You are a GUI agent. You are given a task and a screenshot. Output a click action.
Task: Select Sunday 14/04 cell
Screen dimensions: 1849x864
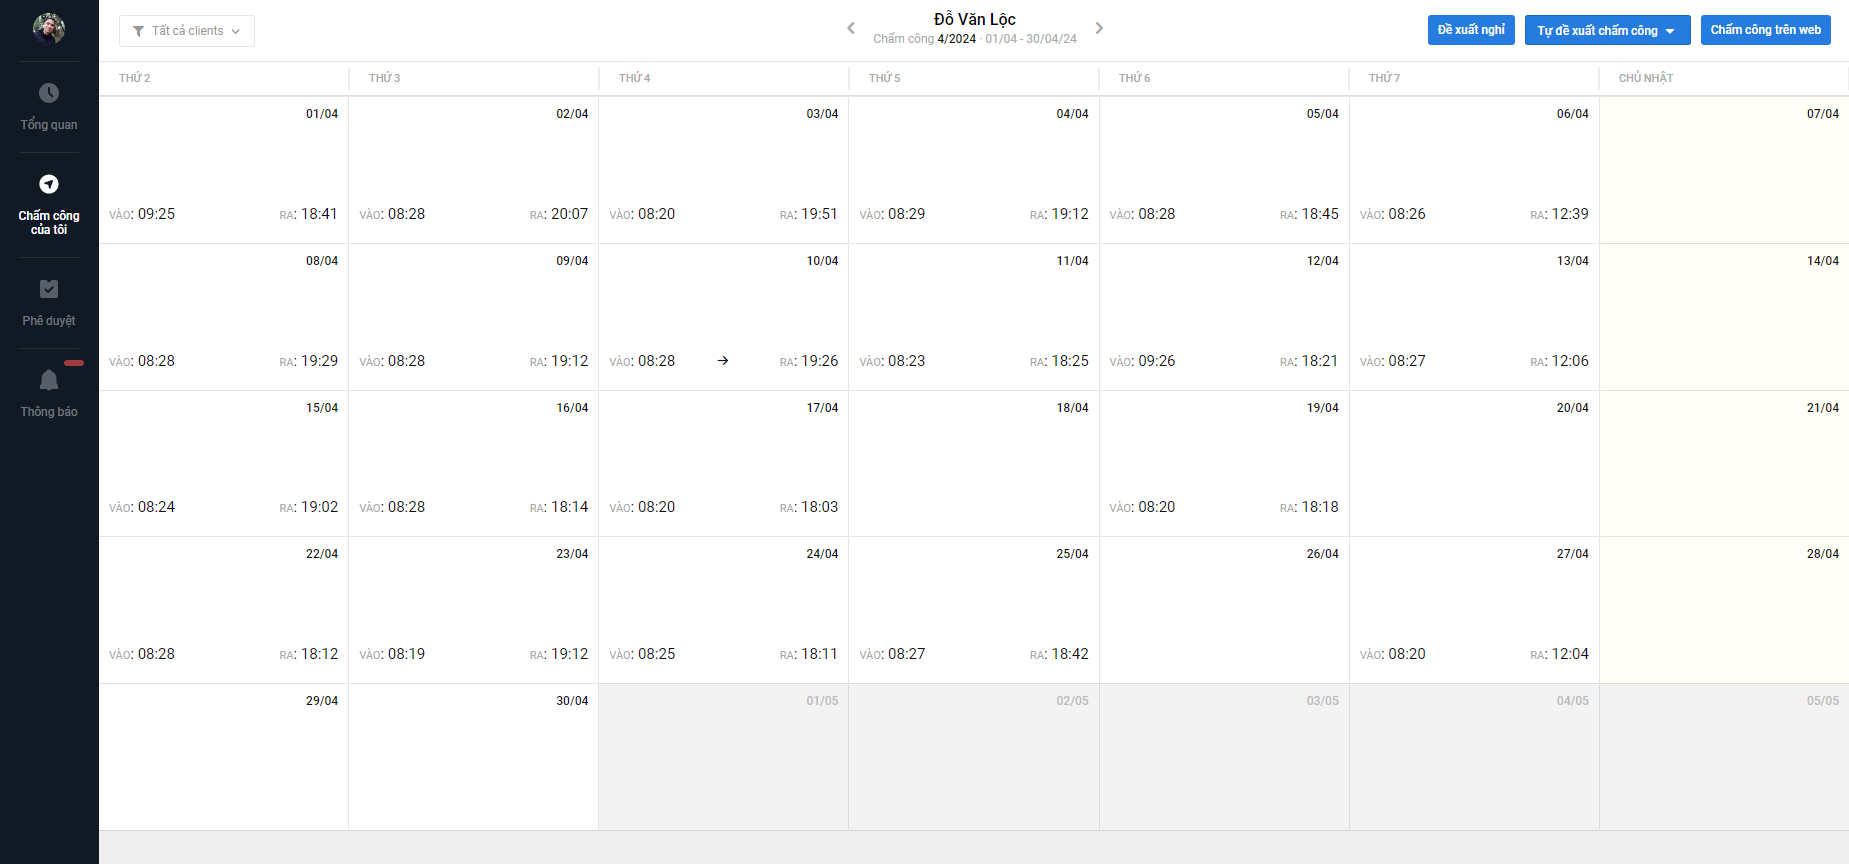coord(1724,317)
